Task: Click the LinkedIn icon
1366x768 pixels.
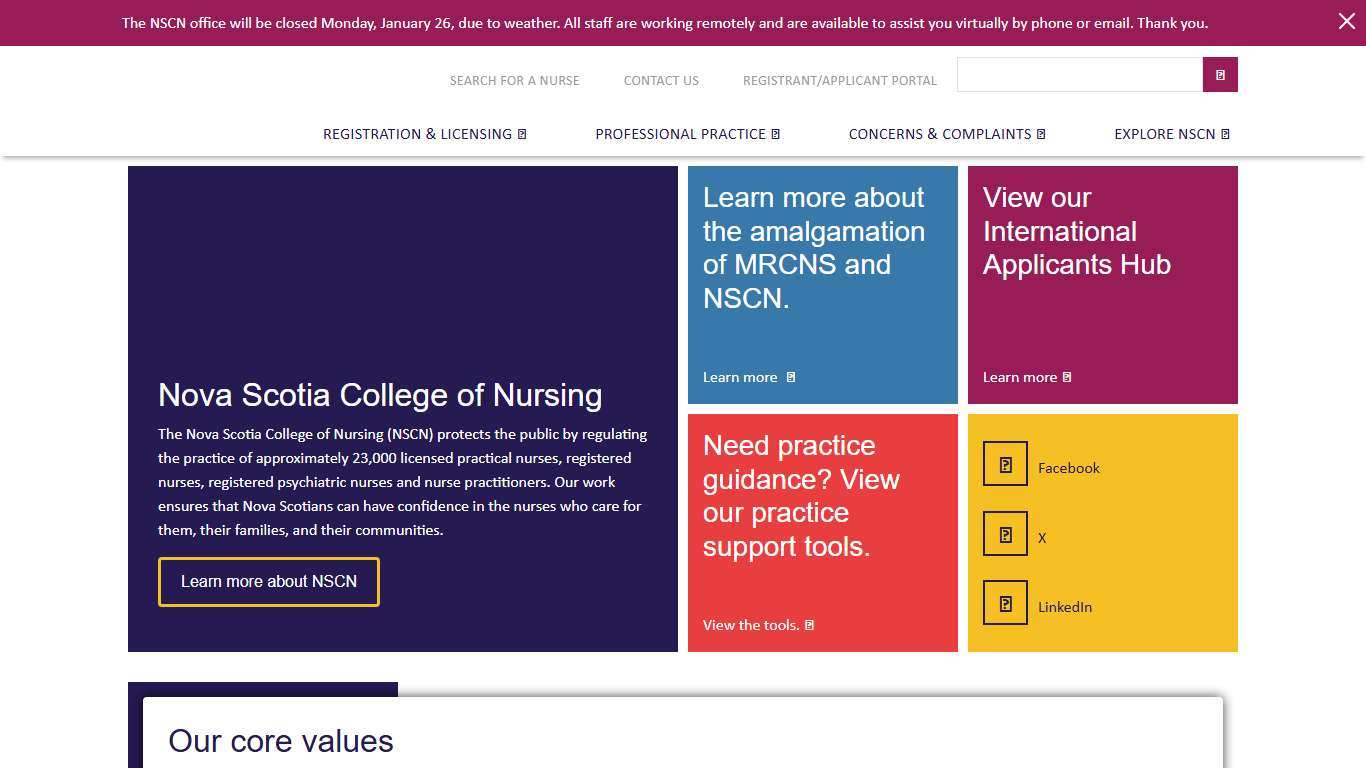Action: (1005, 602)
